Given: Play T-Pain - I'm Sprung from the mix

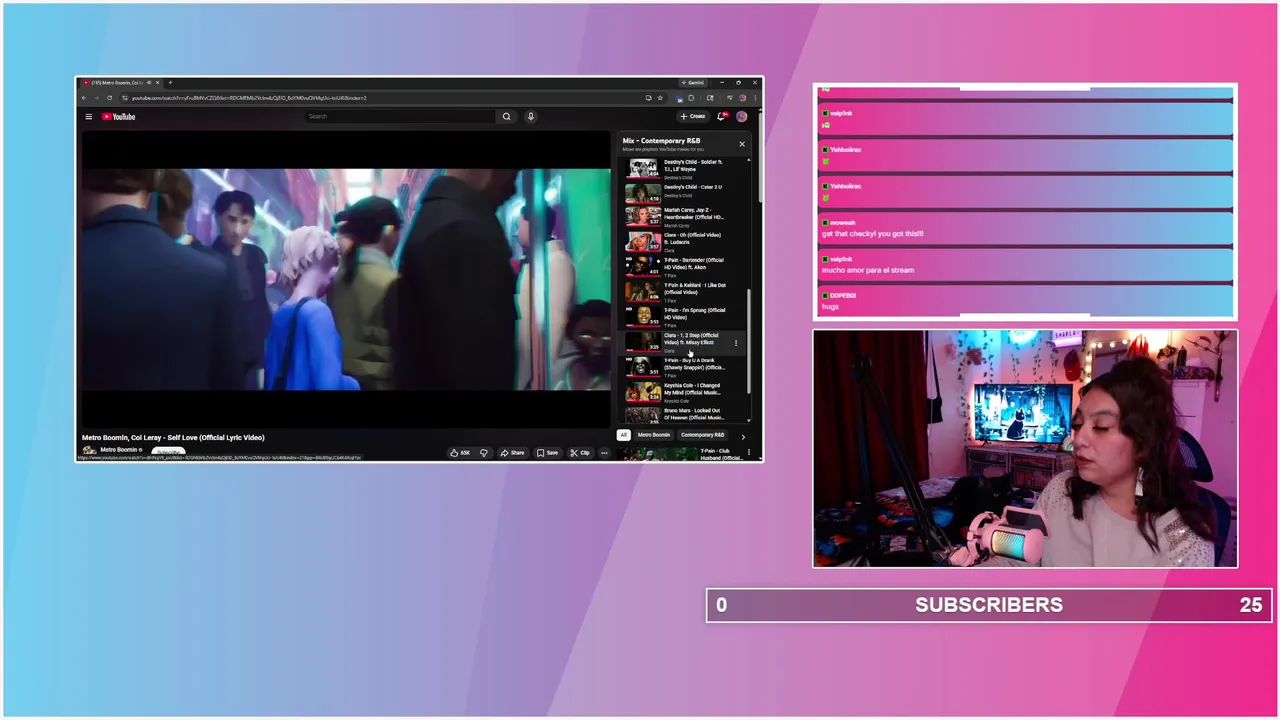Looking at the screenshot, I should click(x=684, y=316).
